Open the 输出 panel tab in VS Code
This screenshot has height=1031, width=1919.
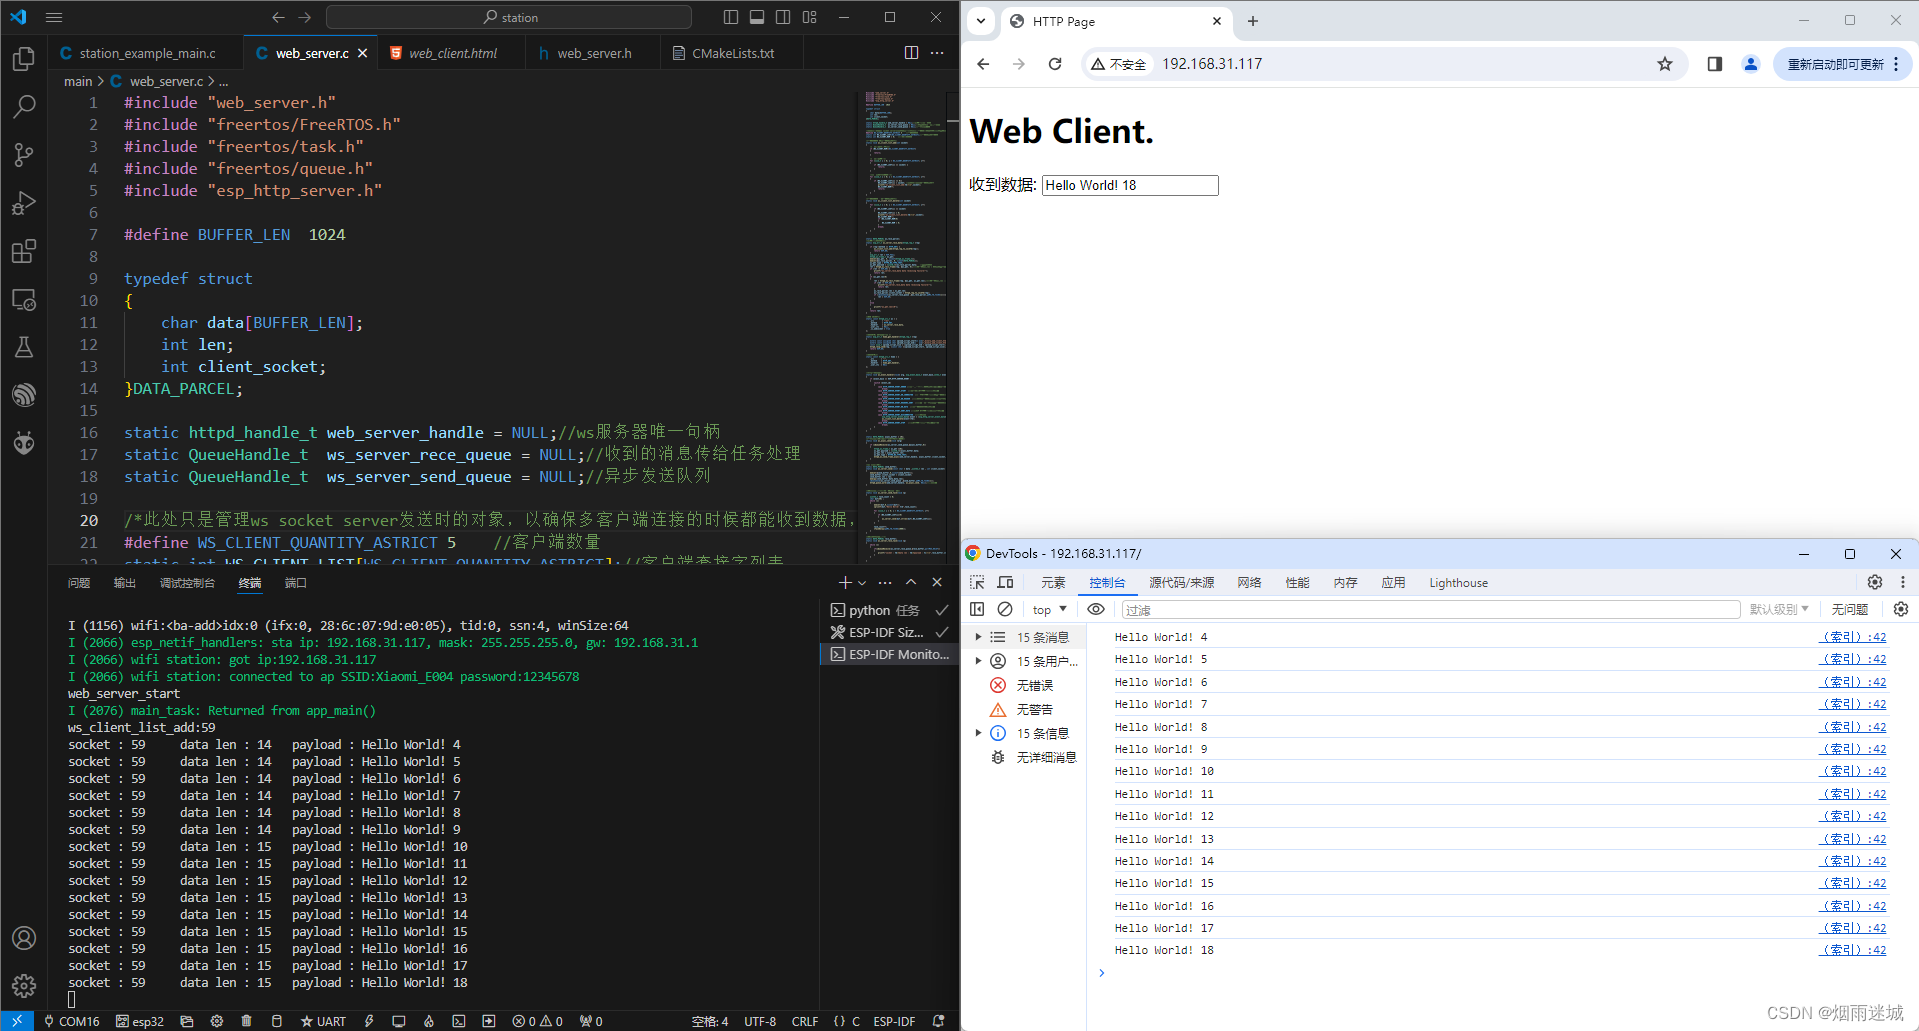pyautogui.click(x=125, y=582)
